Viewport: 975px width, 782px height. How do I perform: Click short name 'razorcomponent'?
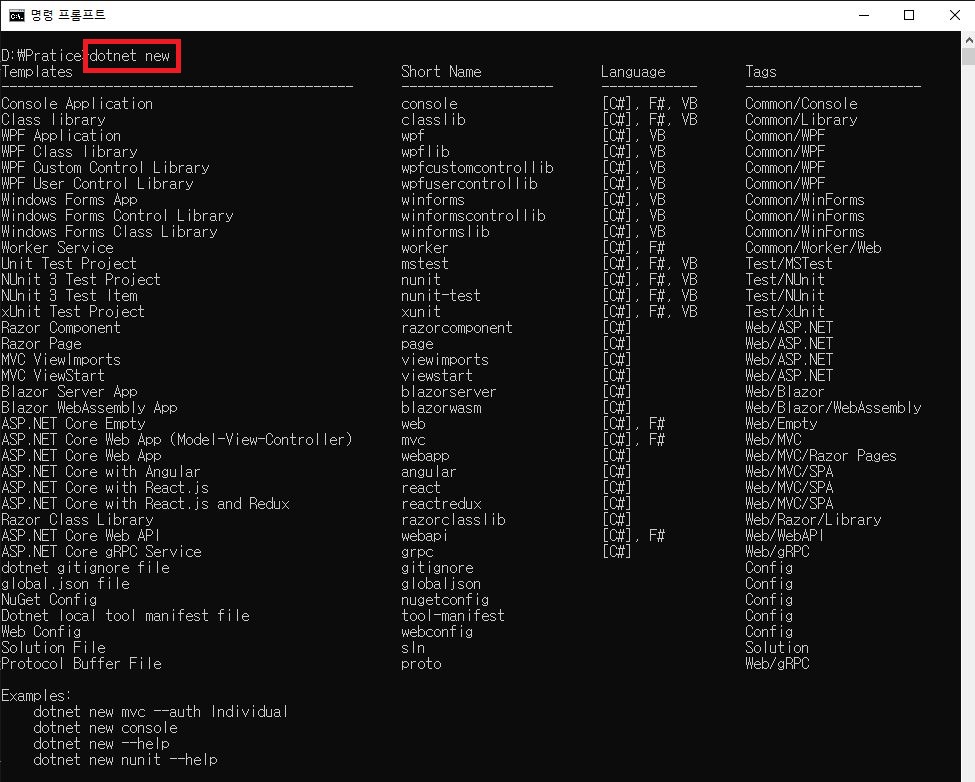(x=457, y=328)
